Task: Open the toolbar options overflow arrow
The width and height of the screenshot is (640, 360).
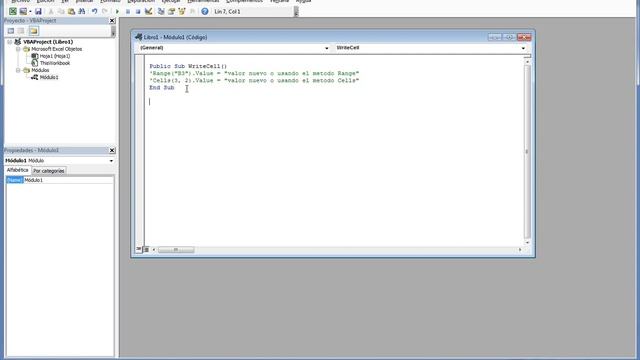Action: click(296, 12)
